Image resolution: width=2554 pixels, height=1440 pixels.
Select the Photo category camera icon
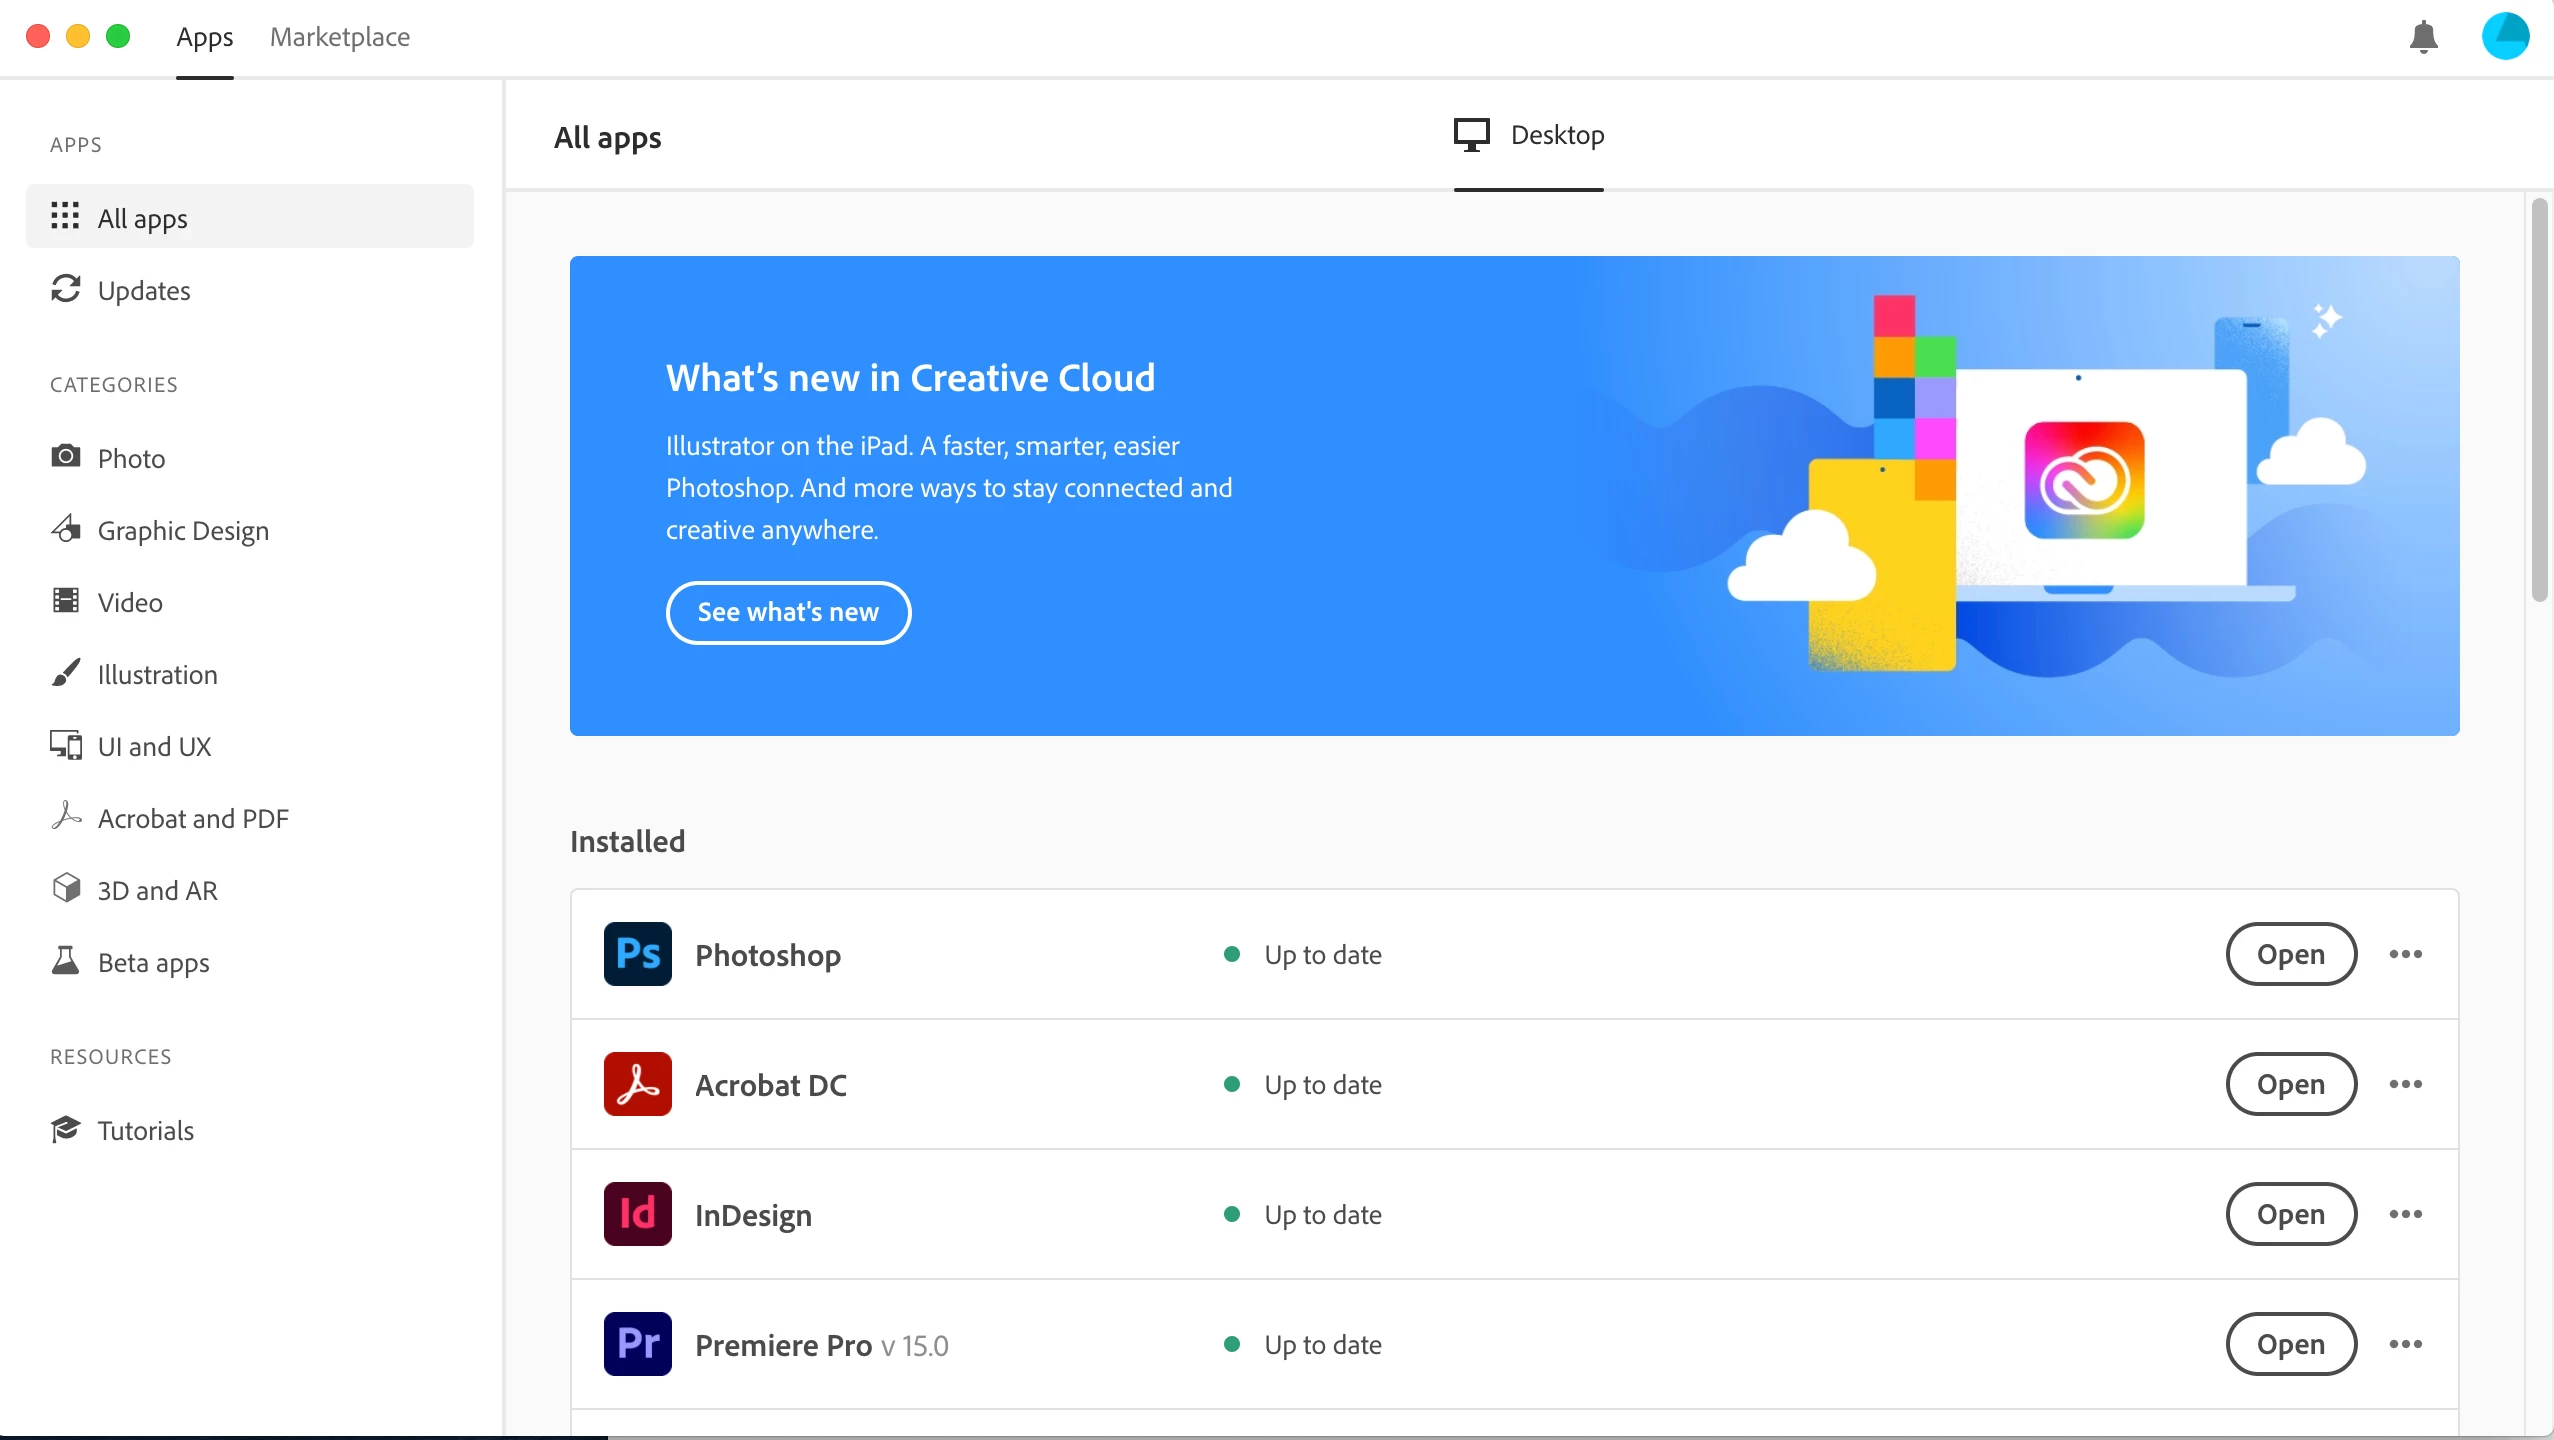point(66,457)
